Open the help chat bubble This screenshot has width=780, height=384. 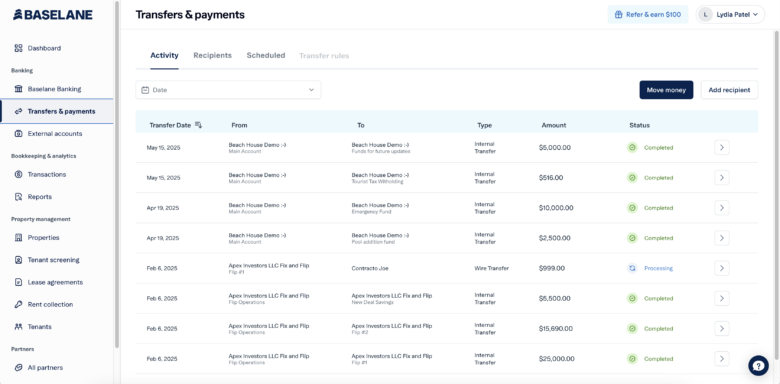[x=758, y=366]
